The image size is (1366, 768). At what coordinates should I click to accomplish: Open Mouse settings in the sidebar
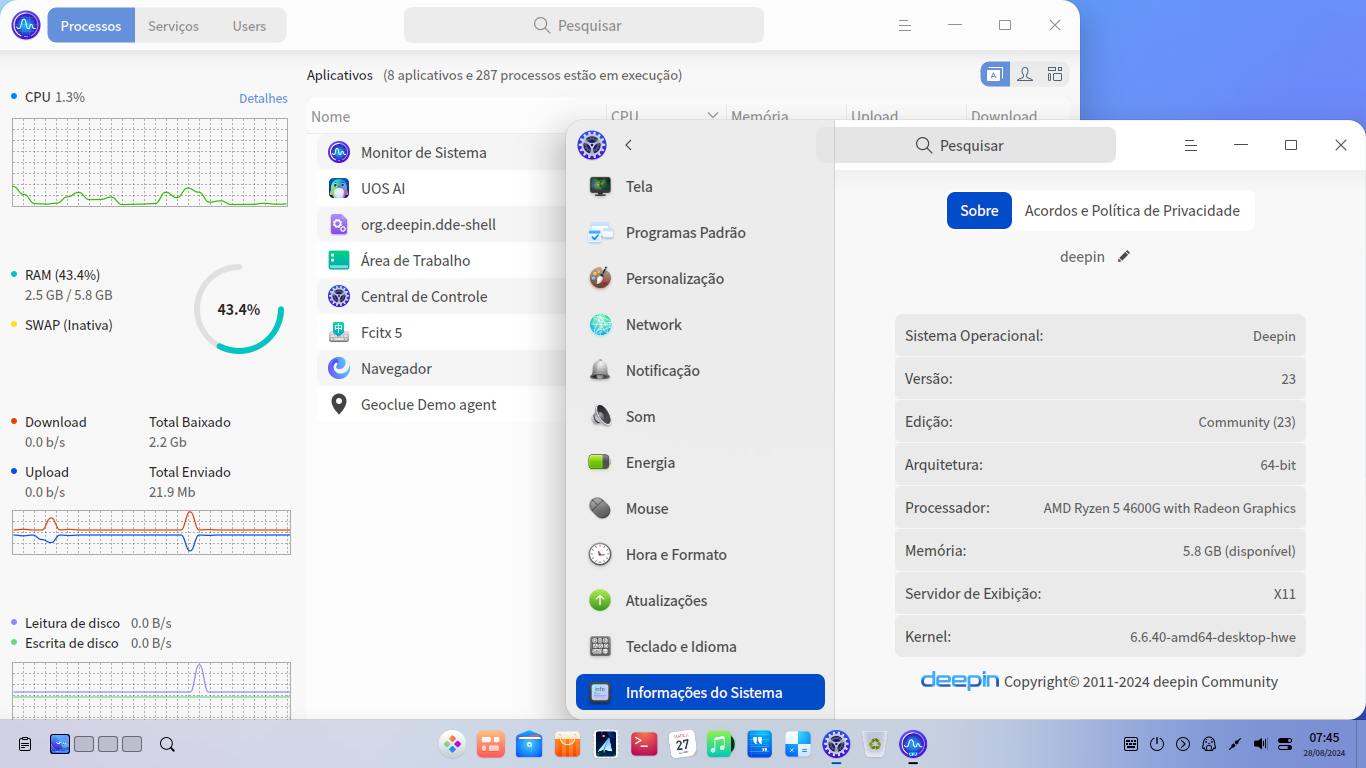pyautogui.click(x=700, y=509)
